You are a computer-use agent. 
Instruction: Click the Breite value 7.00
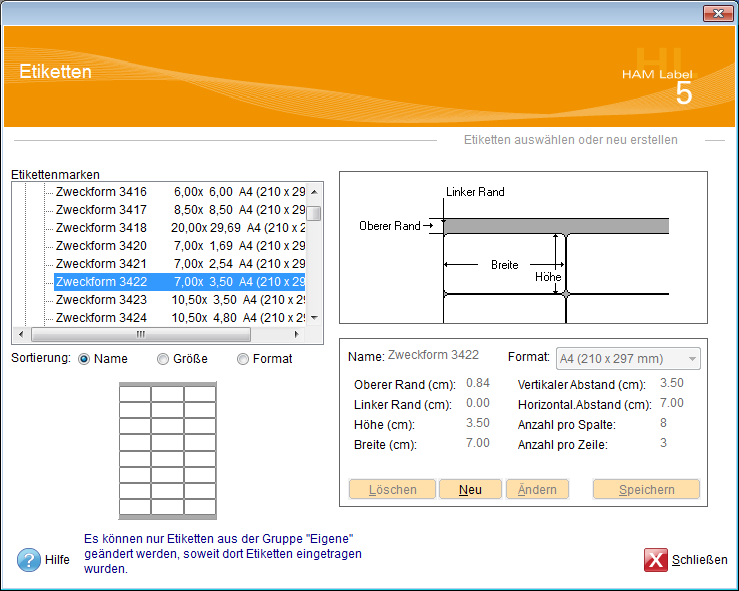pos(478,443)
